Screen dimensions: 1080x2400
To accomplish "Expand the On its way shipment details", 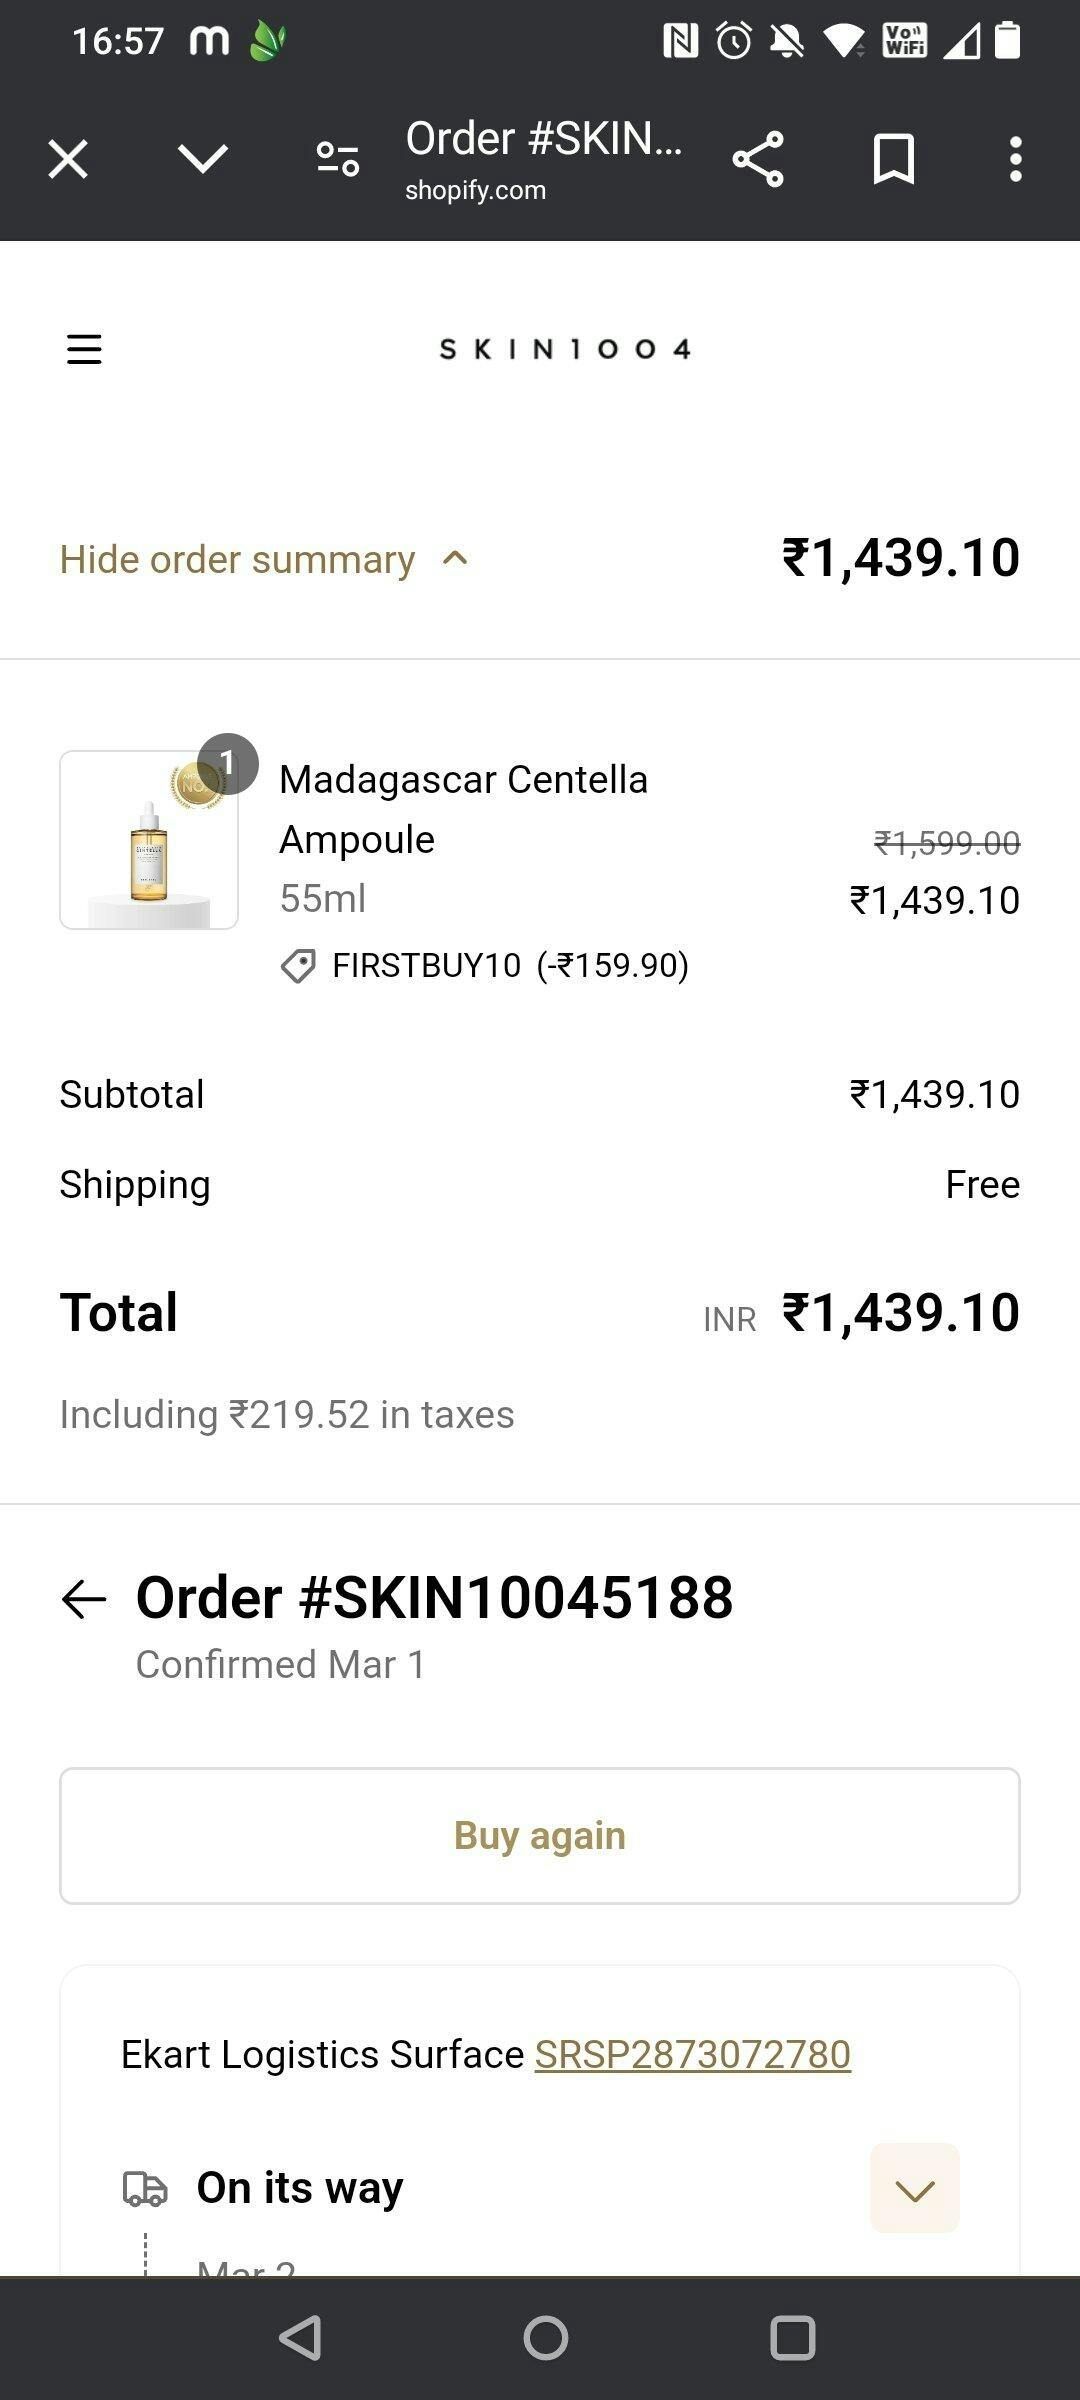I will point(915,2188).
